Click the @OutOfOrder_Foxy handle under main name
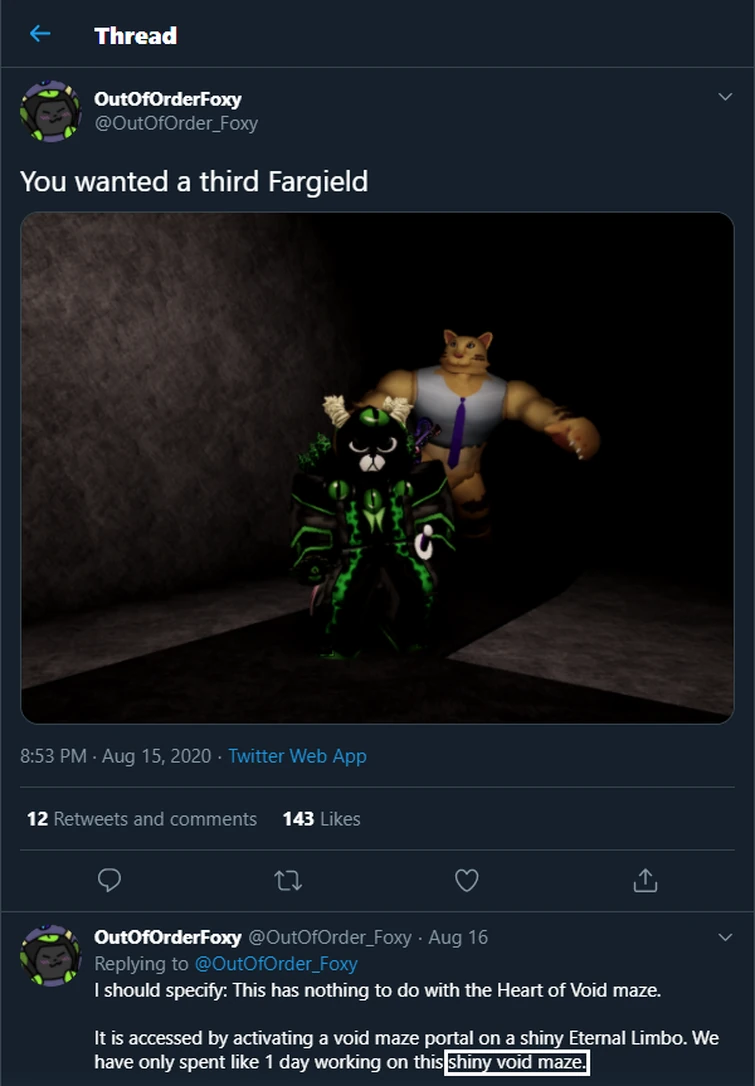Image resolution: width=755 pixels, height=1086 pixels. pos(176,123)
